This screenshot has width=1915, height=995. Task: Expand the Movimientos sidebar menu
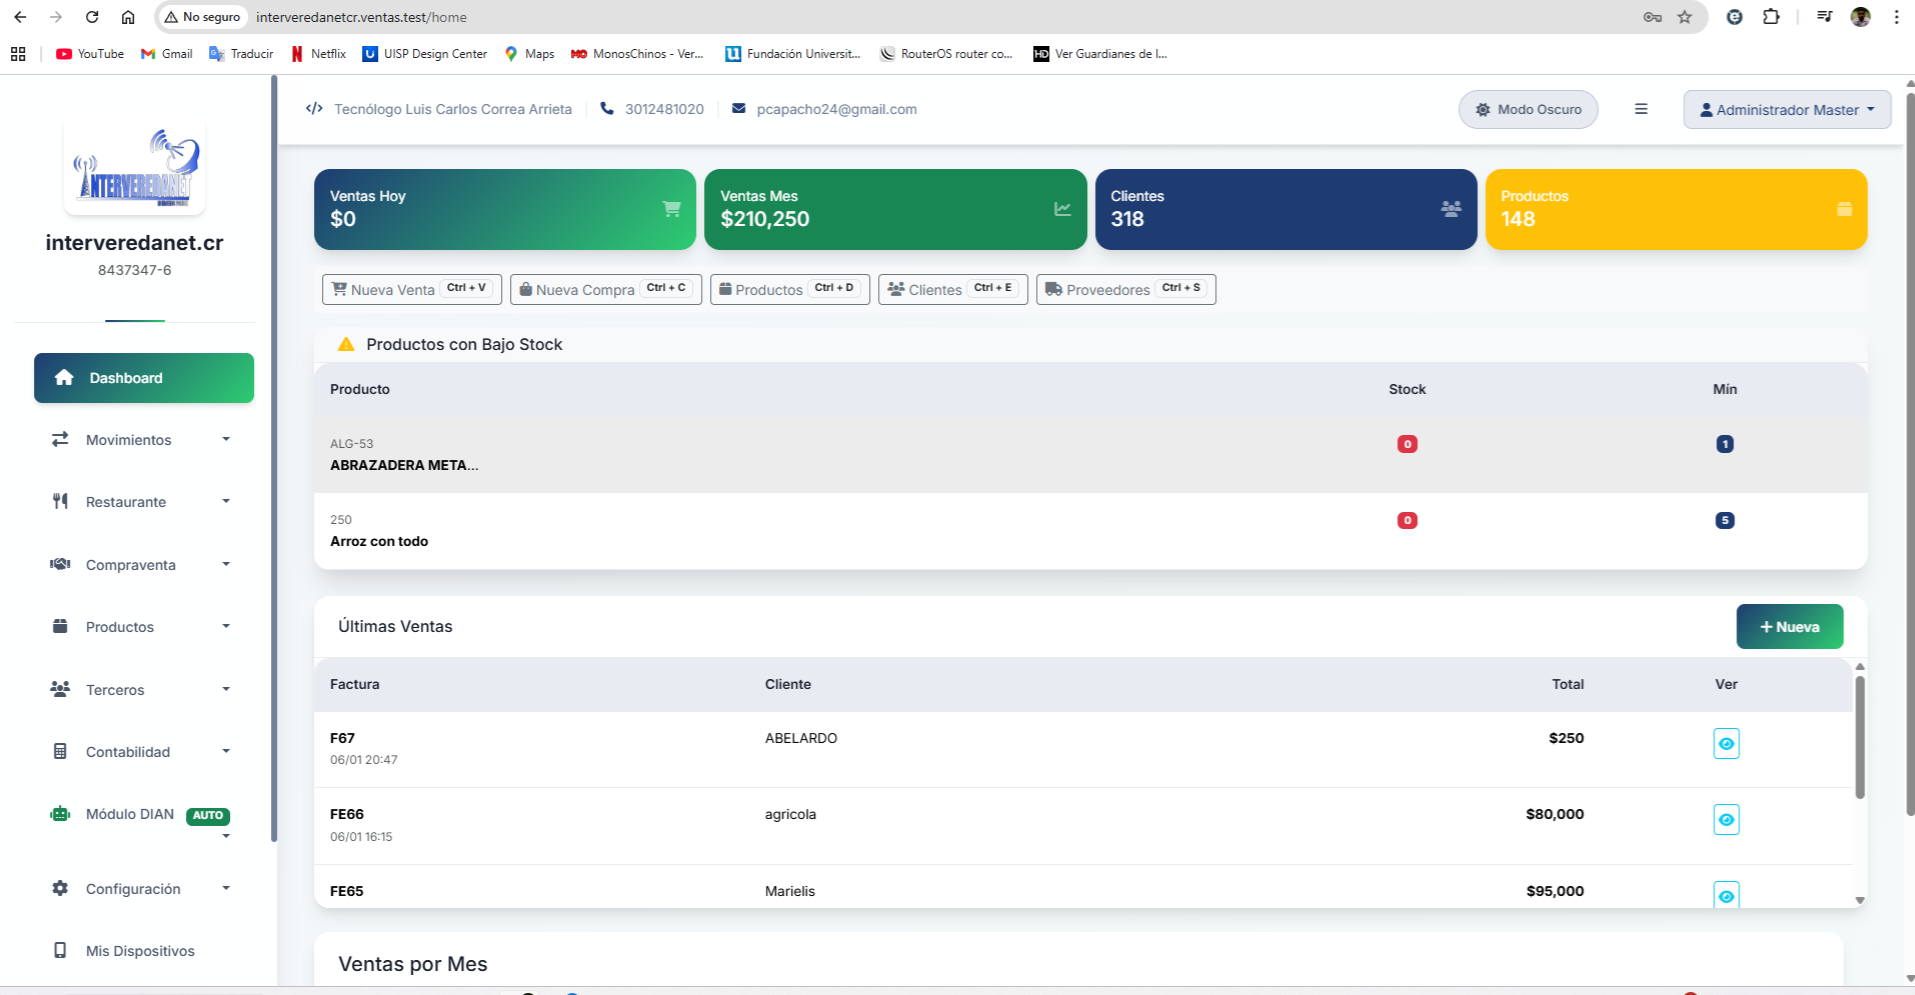141,440
